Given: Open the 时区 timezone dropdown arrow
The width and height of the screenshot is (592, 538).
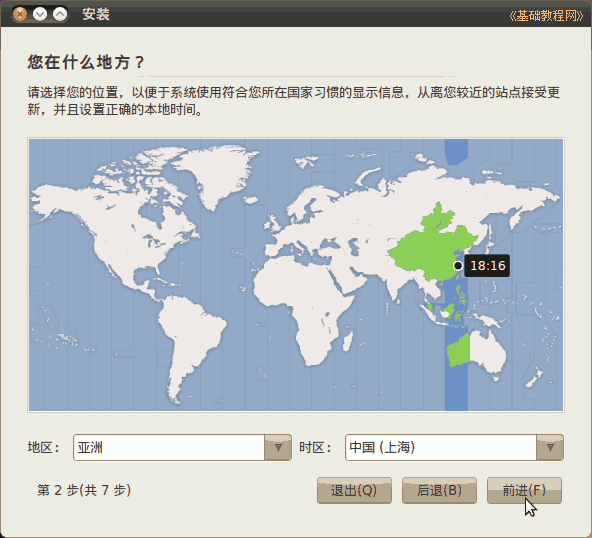Looking at the screenshot, I should point(550,447).
